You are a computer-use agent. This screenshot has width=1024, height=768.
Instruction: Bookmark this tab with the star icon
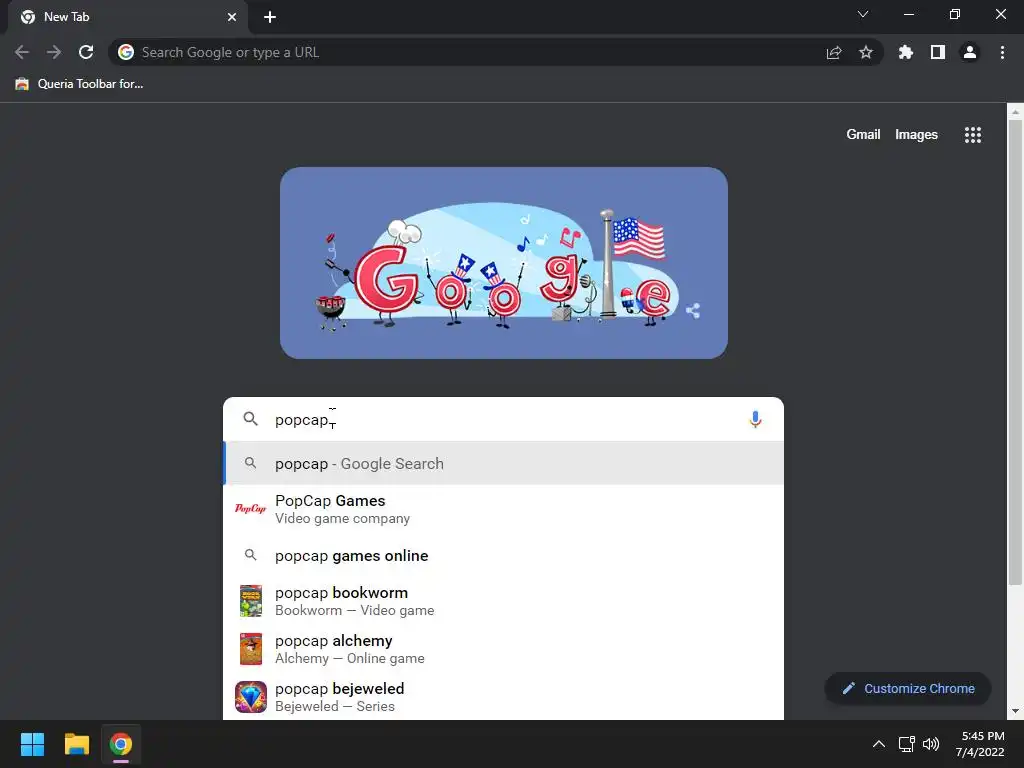pyautogui.click(x=866, y=52)
